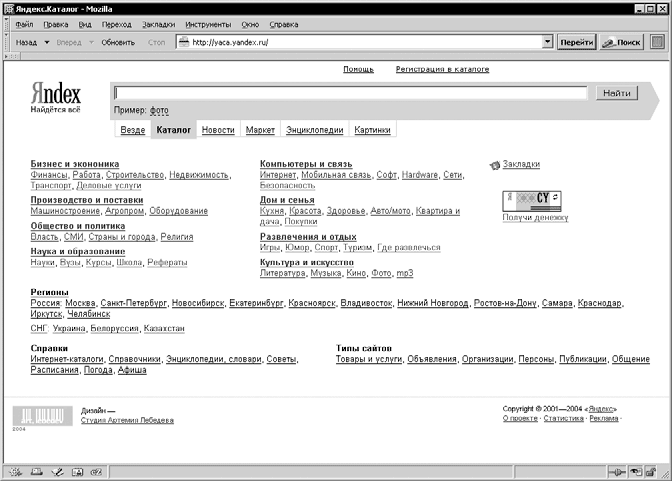Open the Владивосток region link
The width and height of the screenshot is (672, 481).
click(x=366, y=303)
